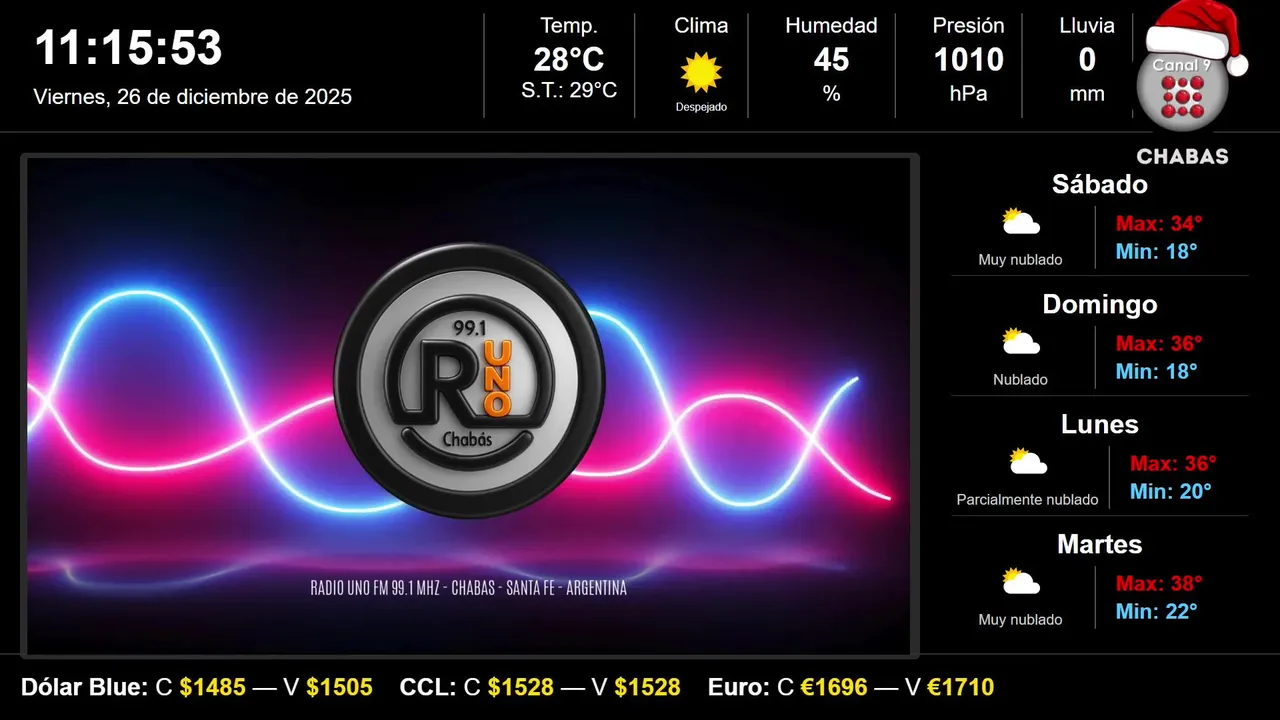Viewport: 1280px width, 720px height.
Task: Click the Martes forecast heading
Action: point(1100,544)
